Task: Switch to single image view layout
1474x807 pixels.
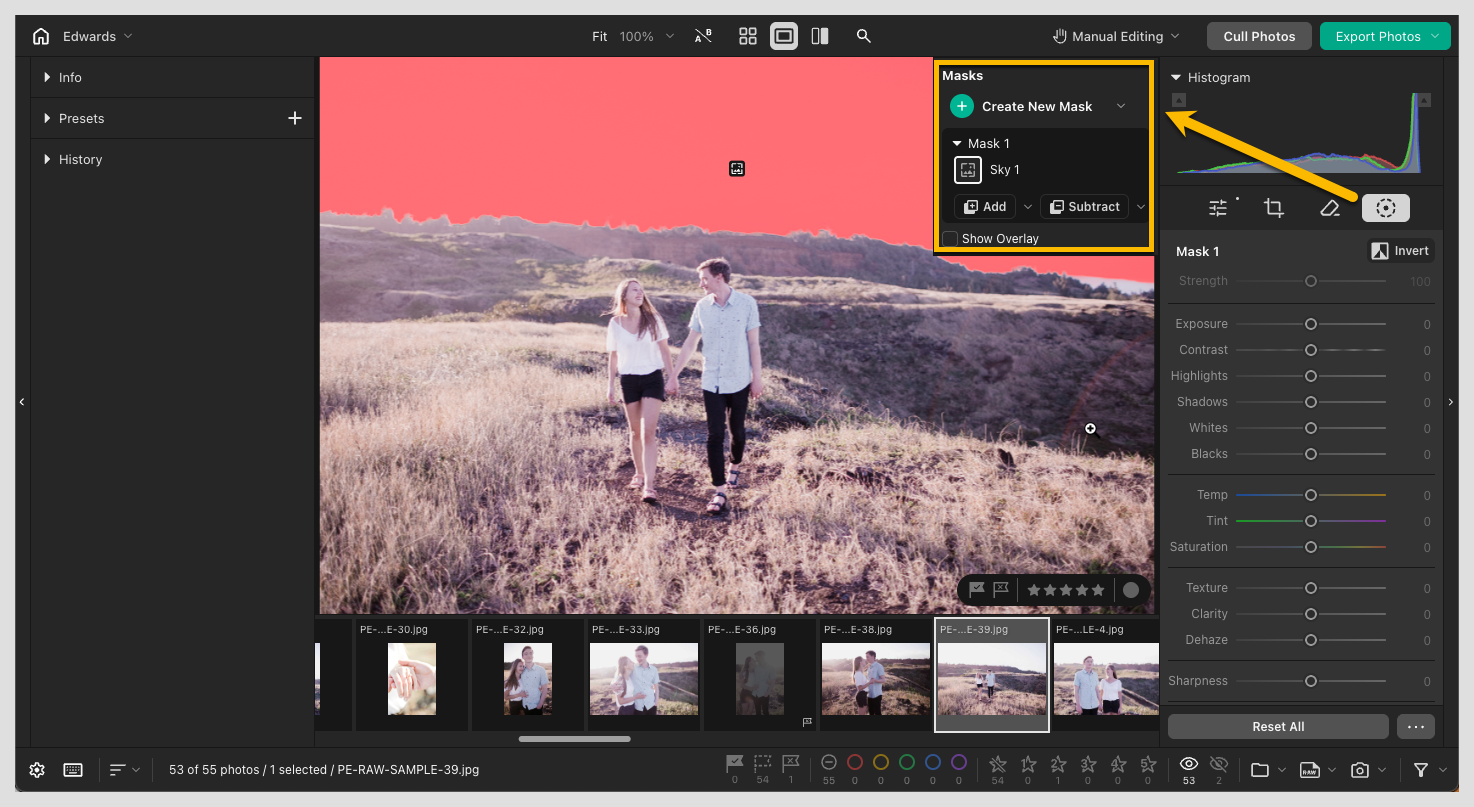Action: 784,36
